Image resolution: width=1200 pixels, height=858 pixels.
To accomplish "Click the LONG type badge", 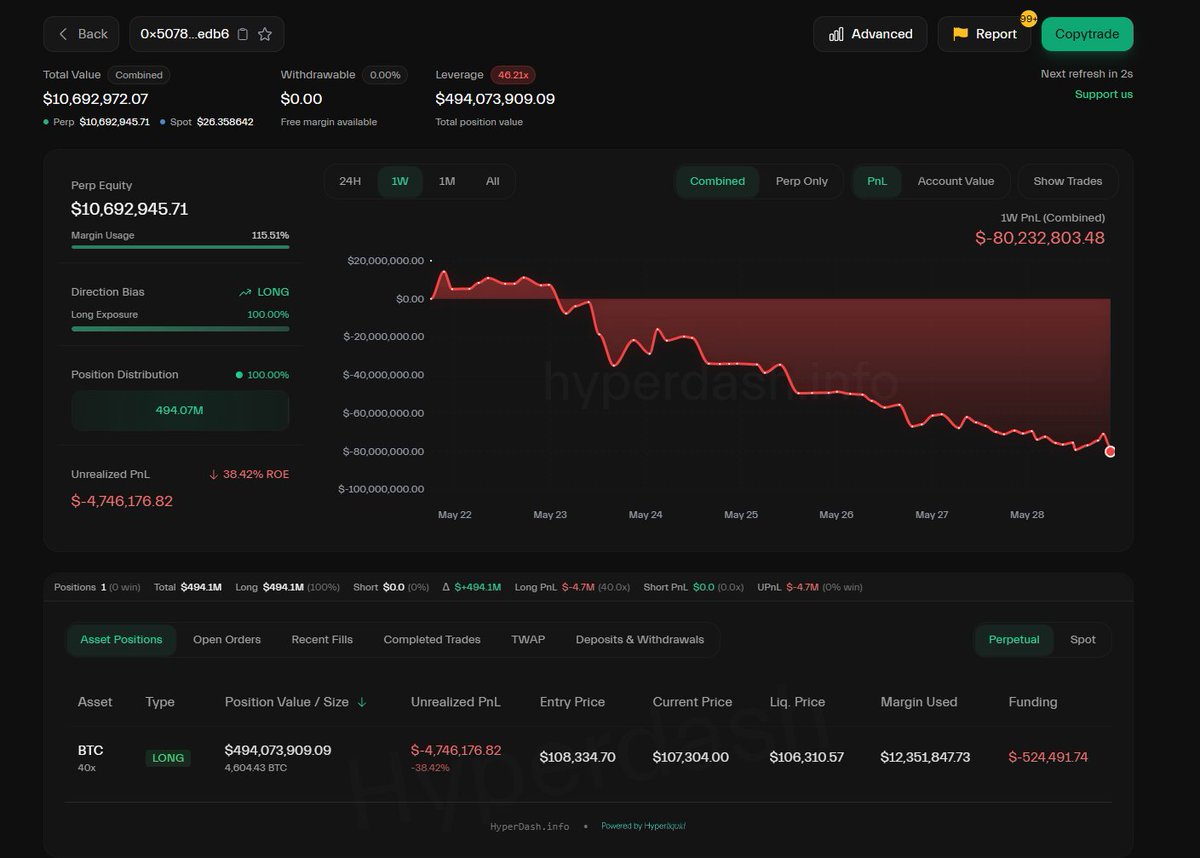I will click(168, 758).
